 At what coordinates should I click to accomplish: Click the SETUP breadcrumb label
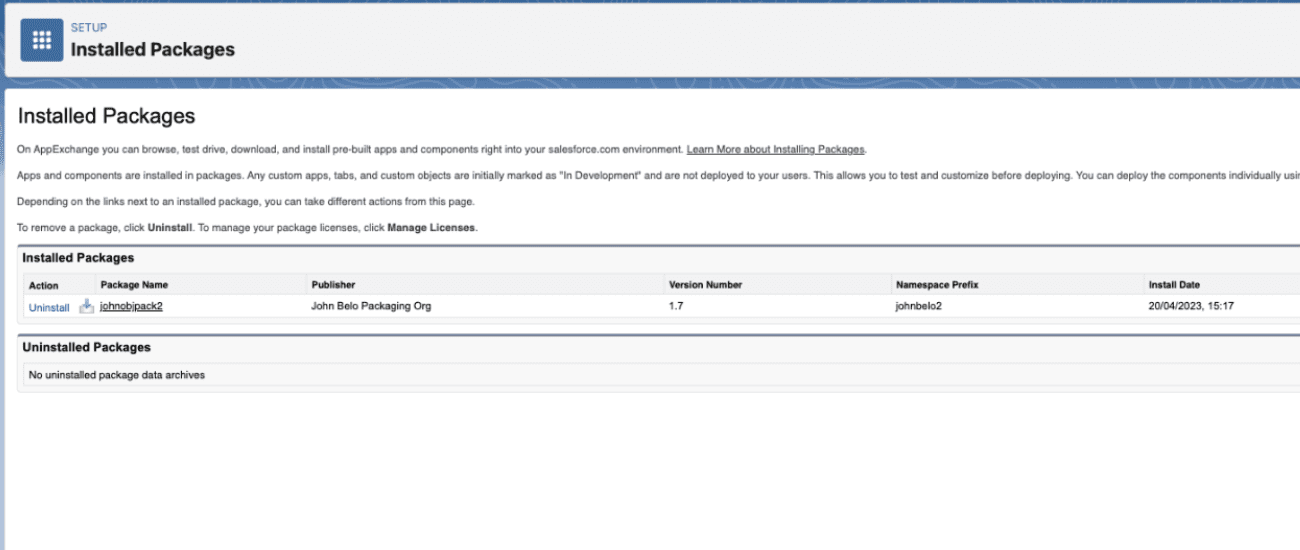88,27
